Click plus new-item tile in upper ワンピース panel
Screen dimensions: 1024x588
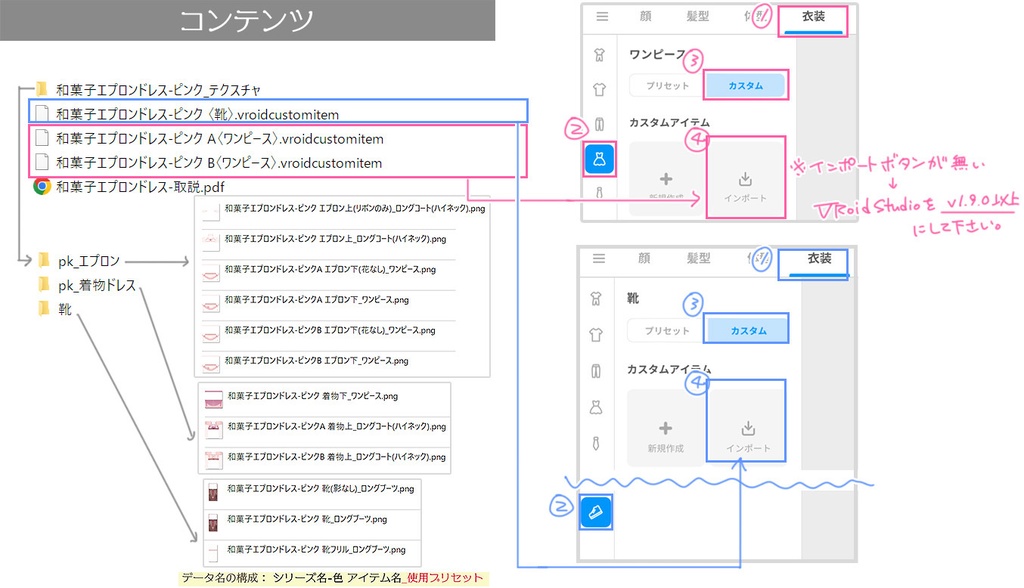click(666, 179)
